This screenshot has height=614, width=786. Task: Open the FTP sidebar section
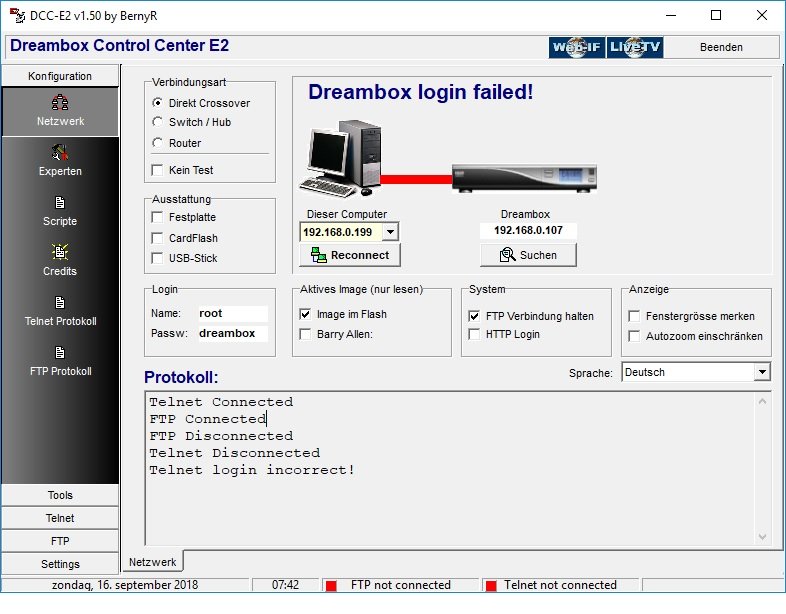[x=60, y=541]
